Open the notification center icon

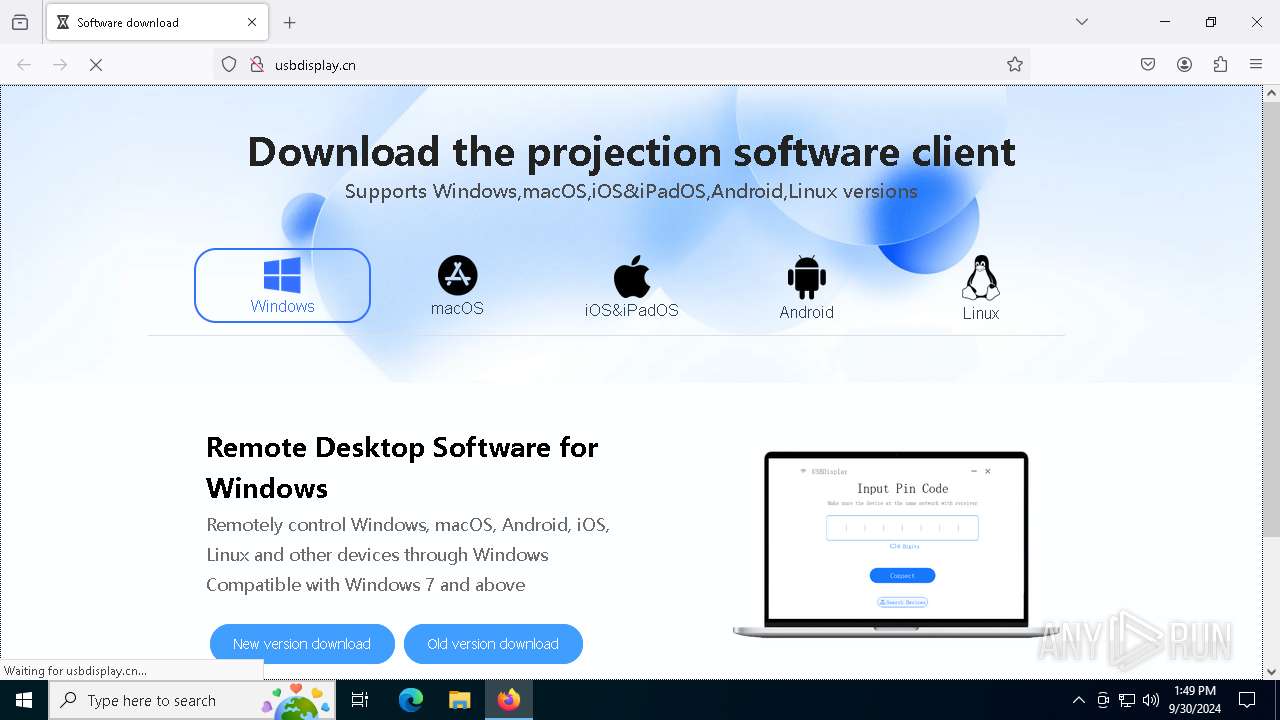1247,700
